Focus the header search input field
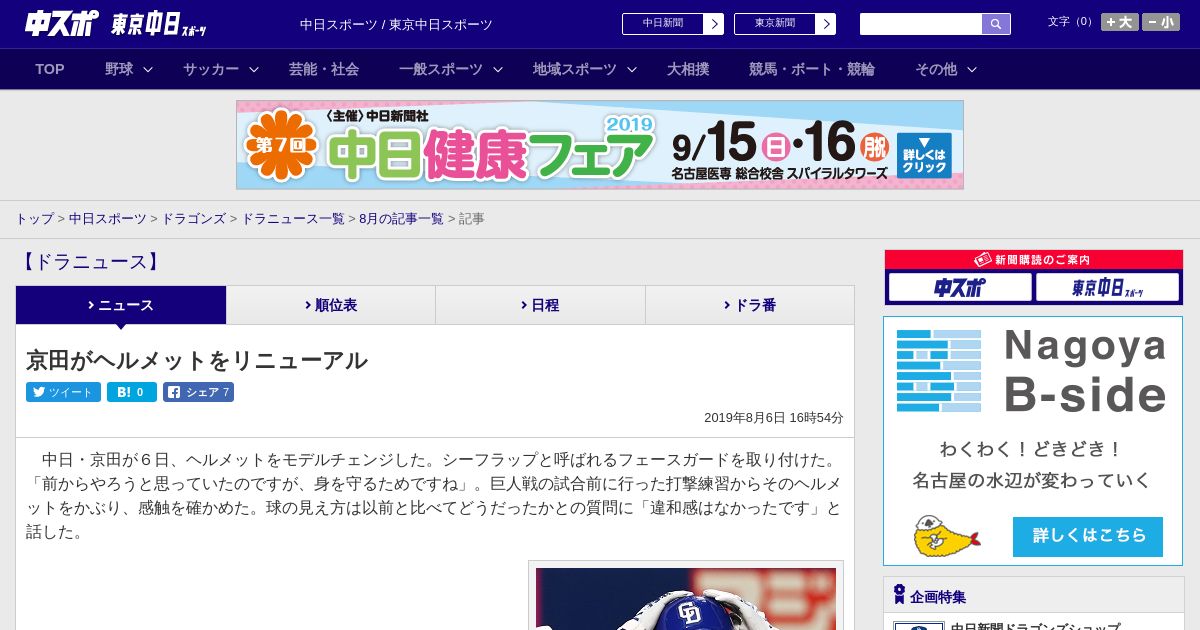1200x630 pixels. (x=921, y=24)
